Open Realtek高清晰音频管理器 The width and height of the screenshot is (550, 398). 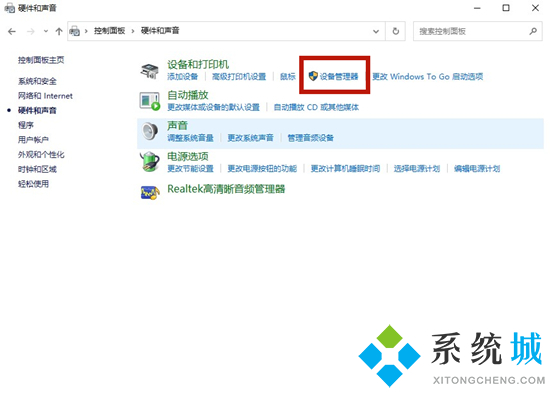click(226, 189)
